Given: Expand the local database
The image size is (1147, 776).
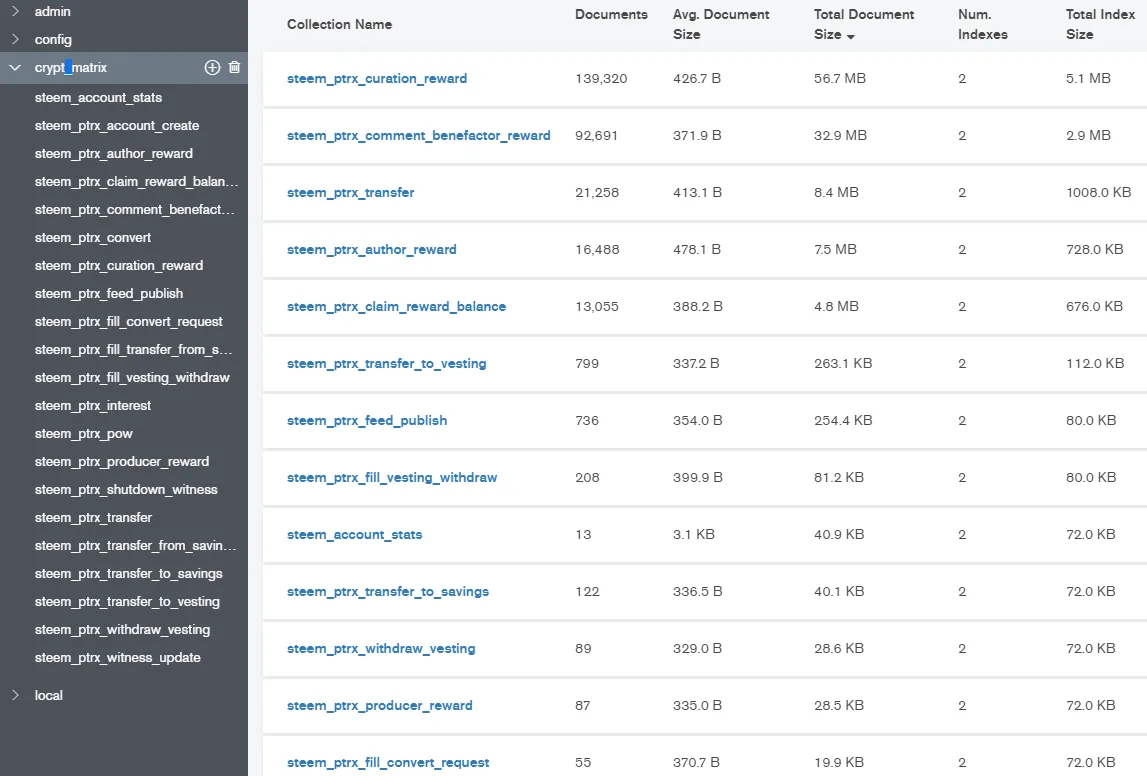Looking at the screenshot, I should click(x=15, y=695).
